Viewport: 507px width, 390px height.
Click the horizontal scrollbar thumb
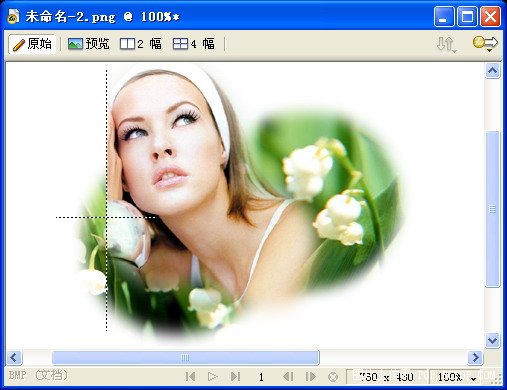click(x=185, y=358)
